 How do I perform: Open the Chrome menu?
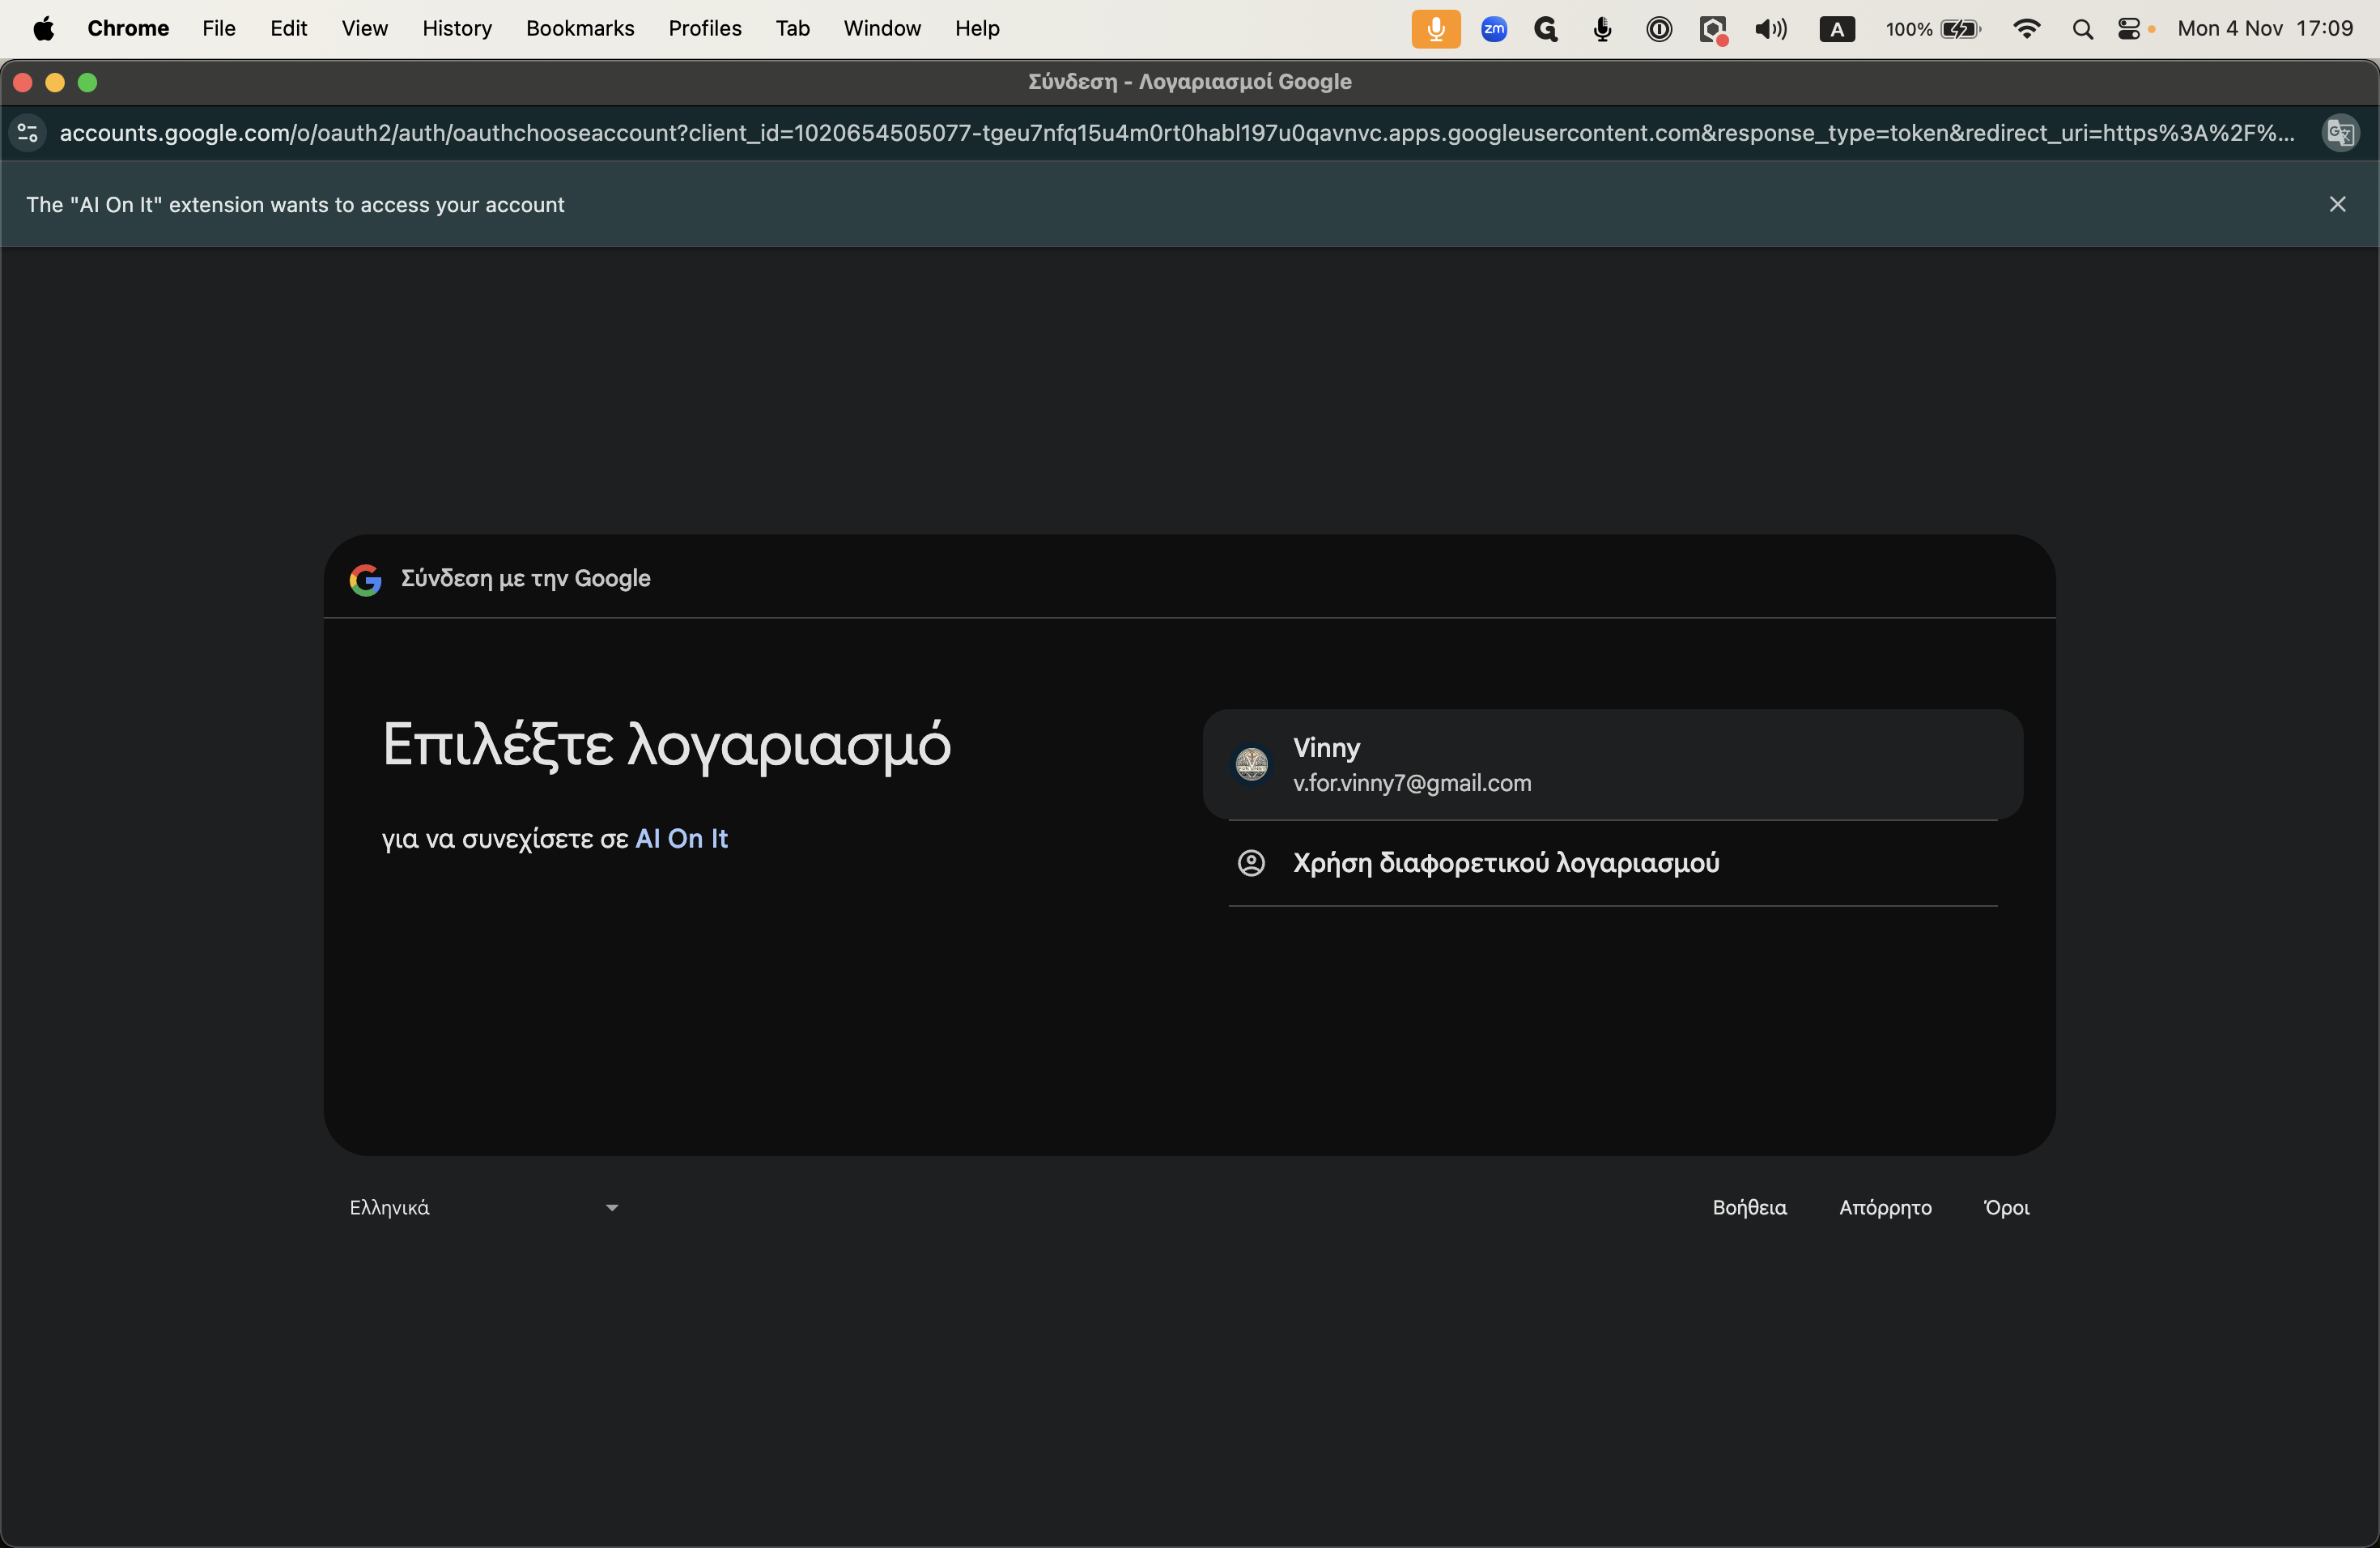click(128, 28)
